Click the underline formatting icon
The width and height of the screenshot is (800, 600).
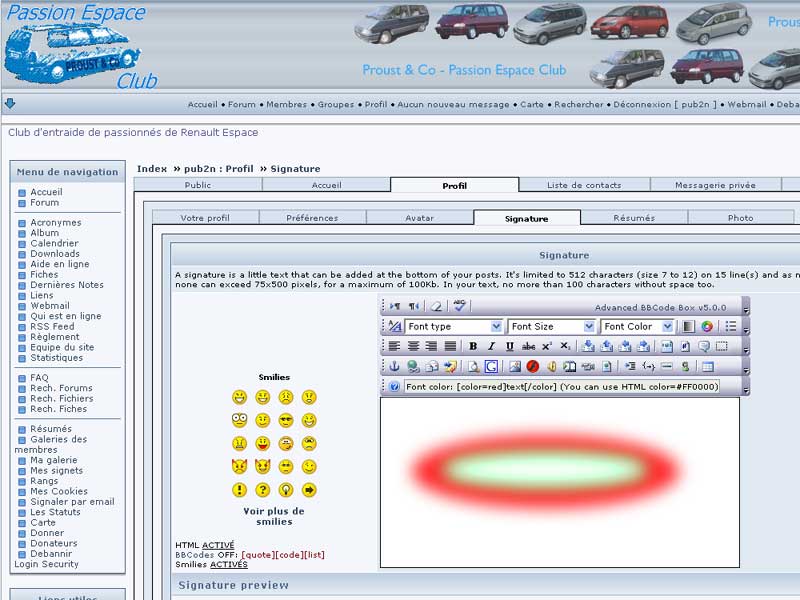click(x=509, y=346)
